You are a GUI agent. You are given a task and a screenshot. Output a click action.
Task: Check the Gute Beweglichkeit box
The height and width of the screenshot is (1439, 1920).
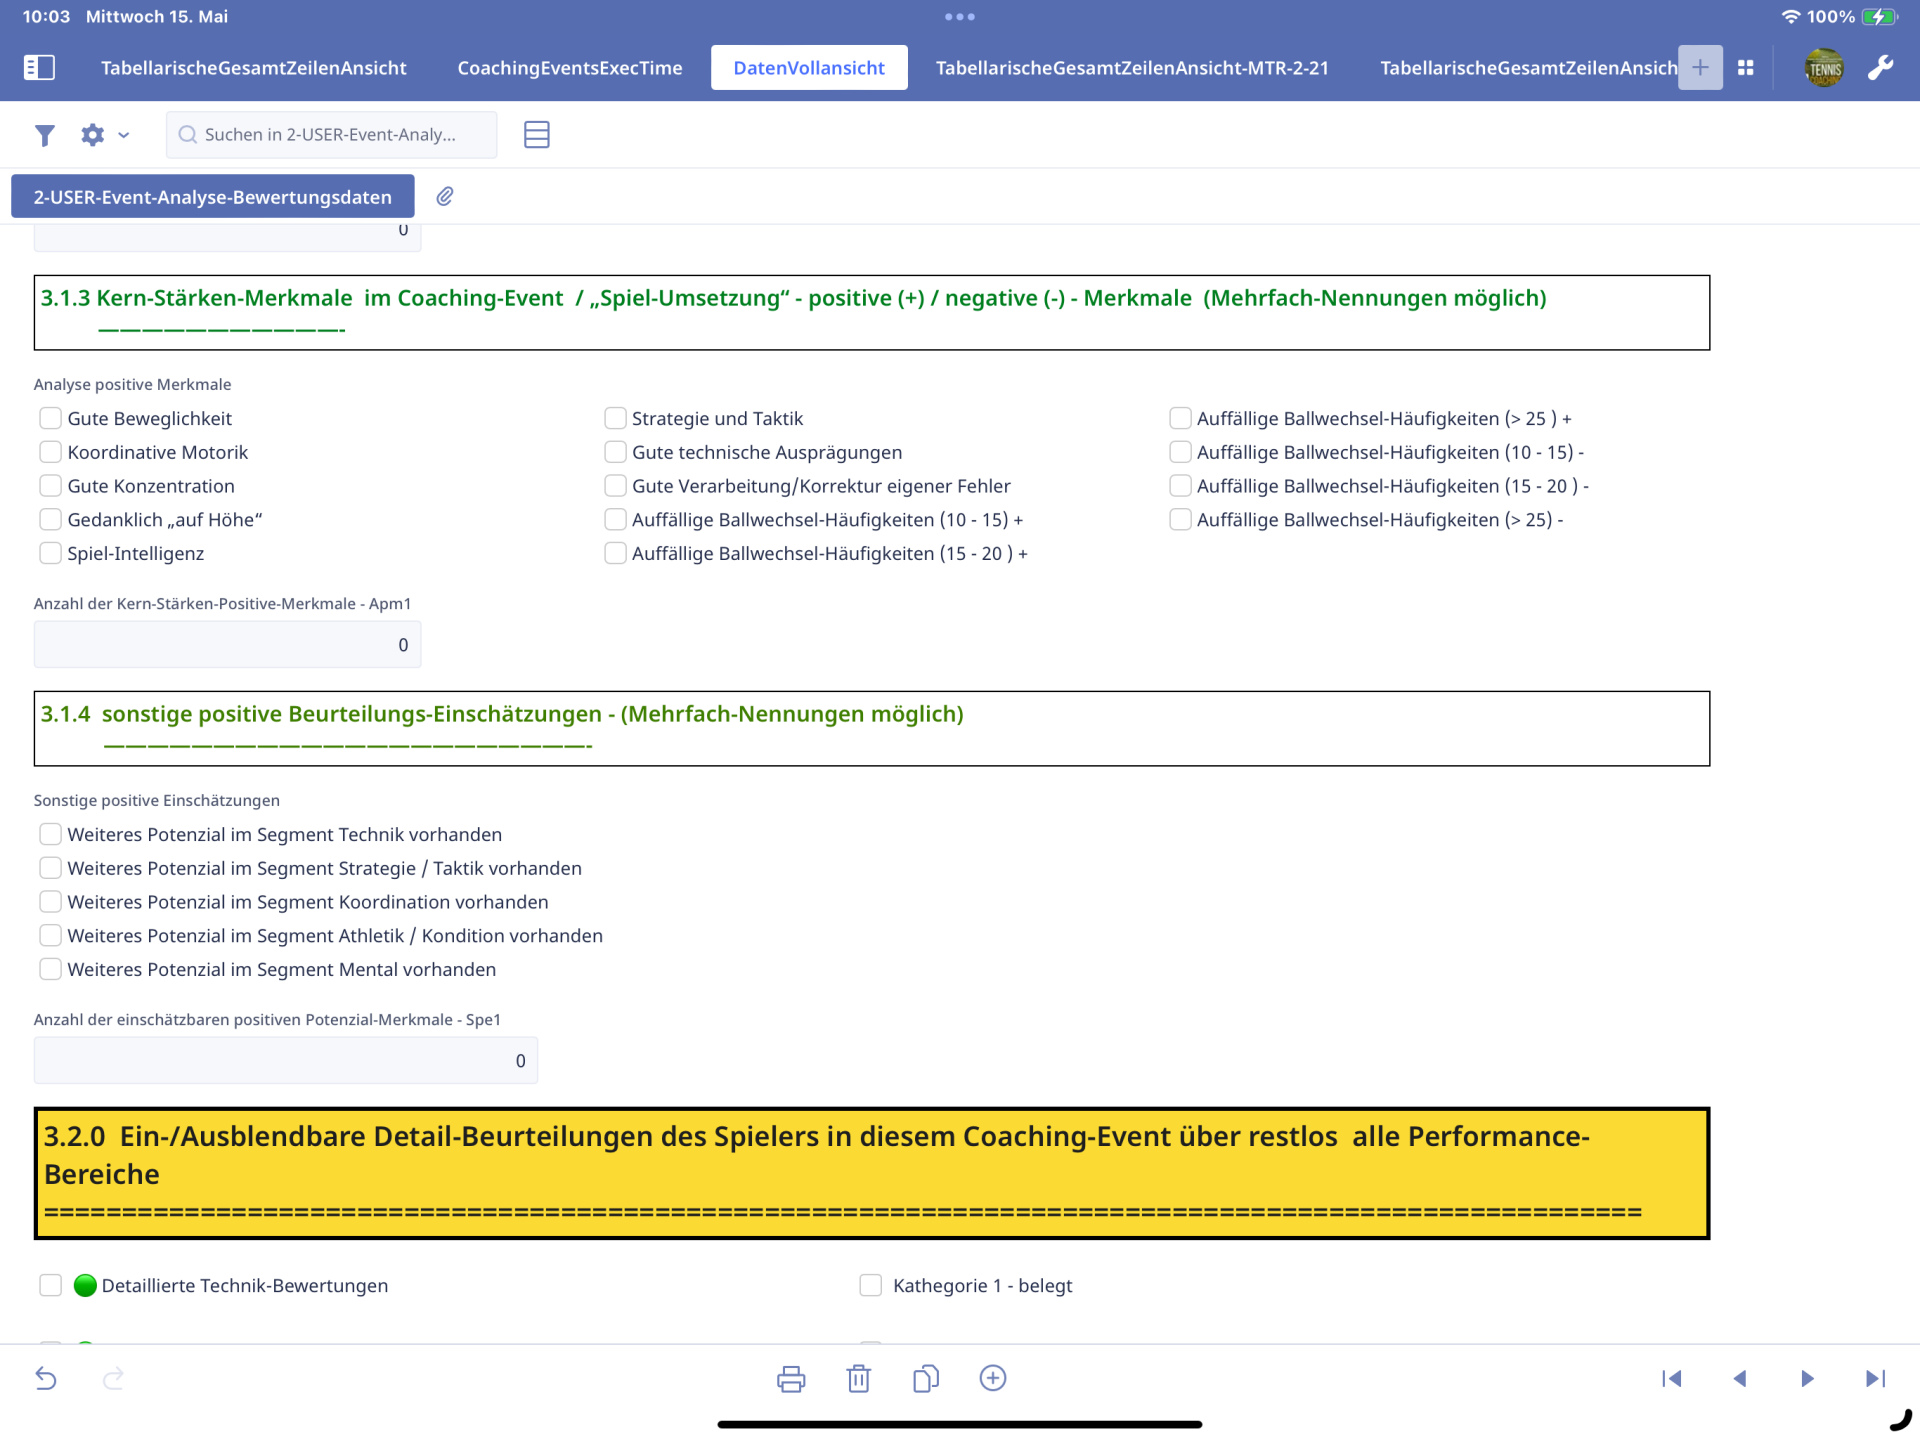(x=50, y=418)
